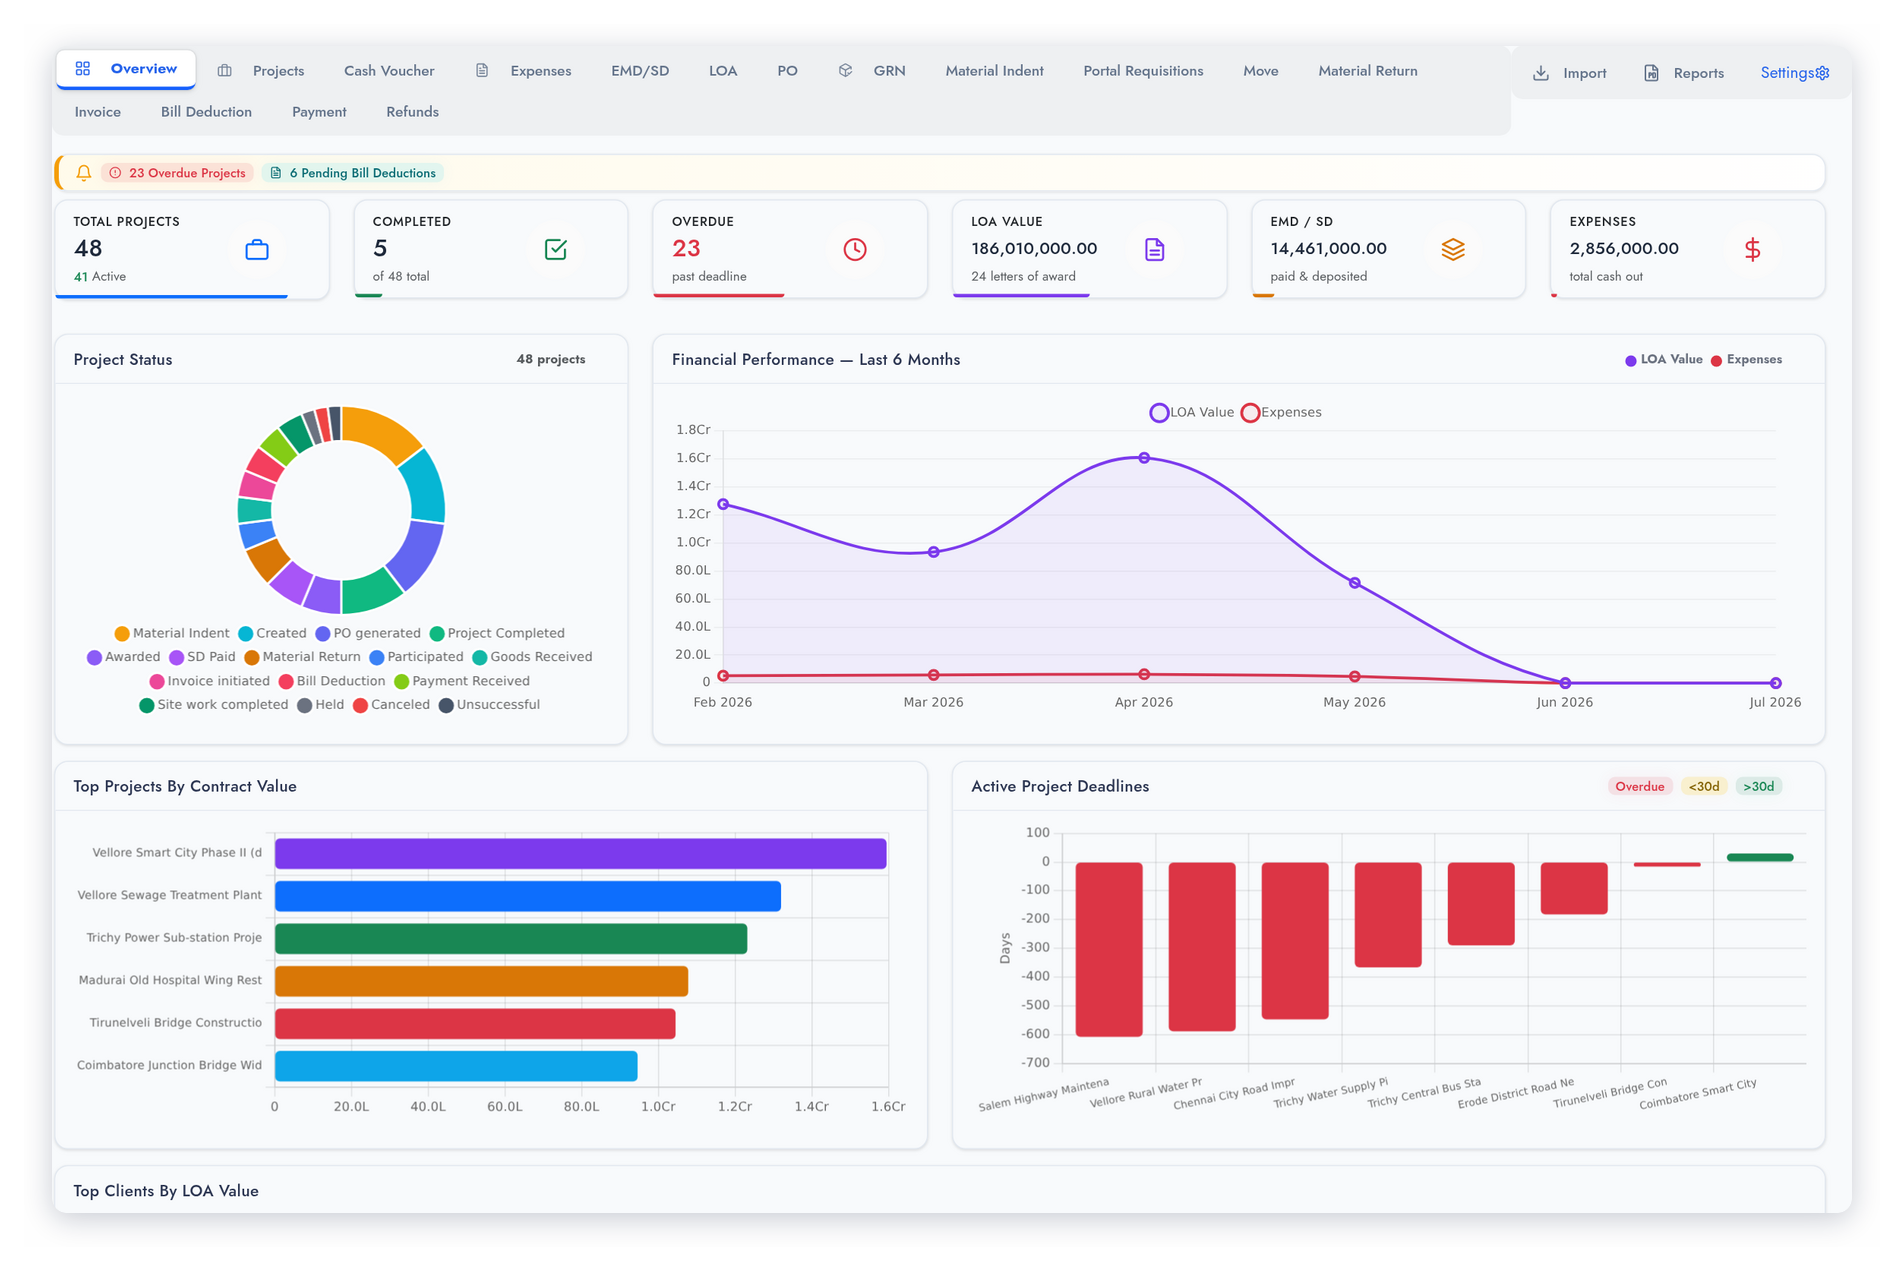The width and height of the screenshot is (1904, 1271).
Task: Click the <30d deadline badge
Action: 1703,787
